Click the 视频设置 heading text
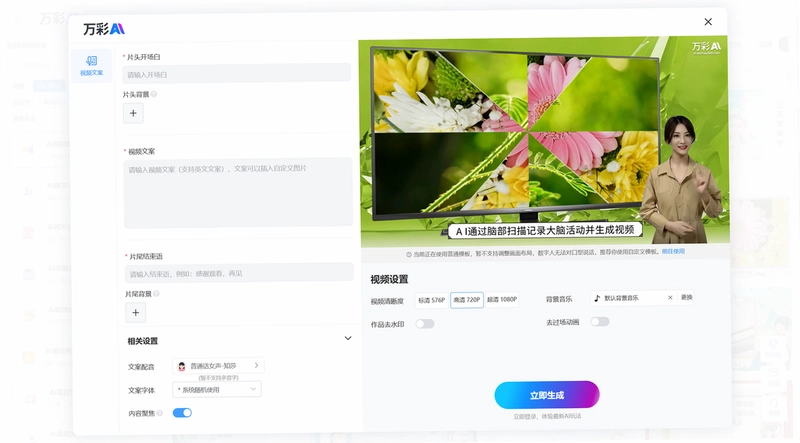This screenshot has height=443, width=800. [389, 280]
